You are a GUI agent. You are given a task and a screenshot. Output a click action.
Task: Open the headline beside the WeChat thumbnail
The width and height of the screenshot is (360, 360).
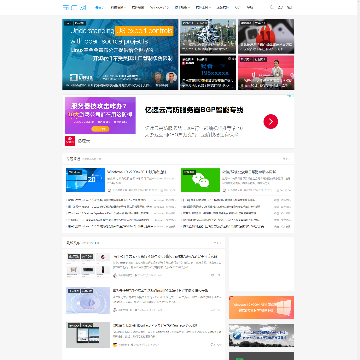coord(249,172)
